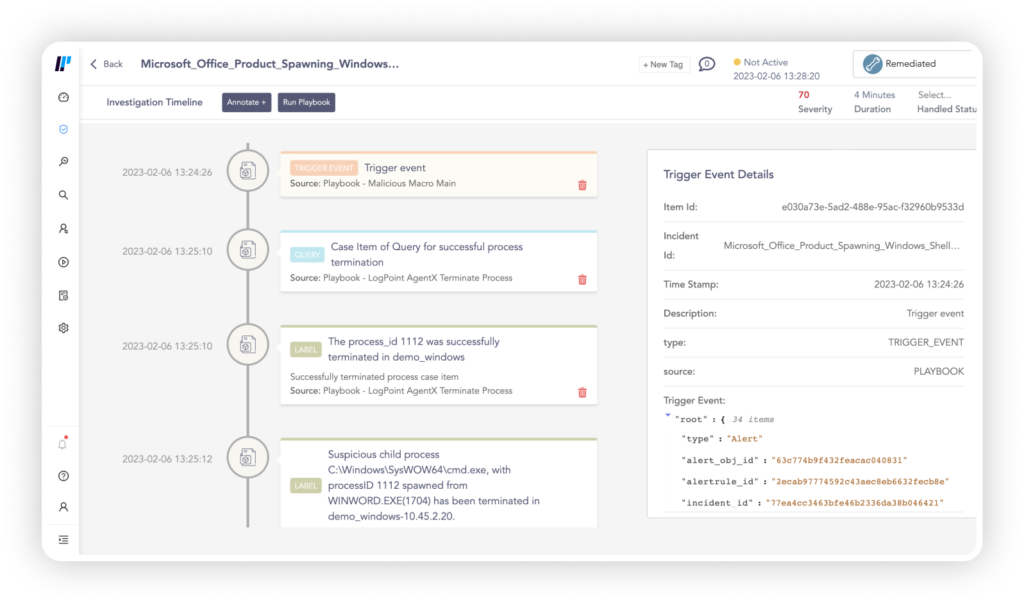Image resolution: width=1024 pixels, height=603 pixels.
Task: Click the timeline node icon for process_id 1112 label
Action: (248, 344)
